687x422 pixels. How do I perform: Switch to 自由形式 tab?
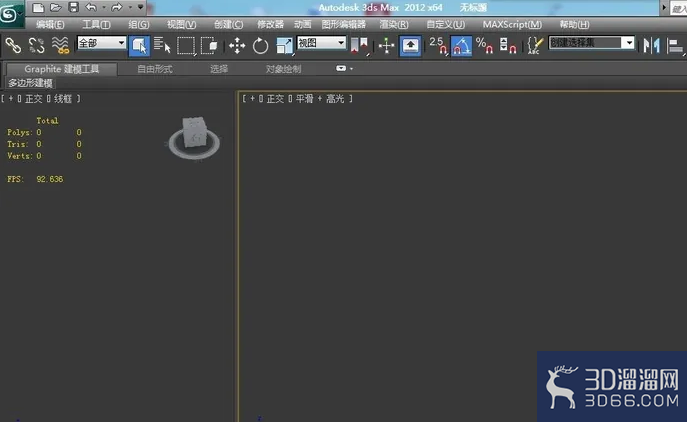click(x=155, y=69)
